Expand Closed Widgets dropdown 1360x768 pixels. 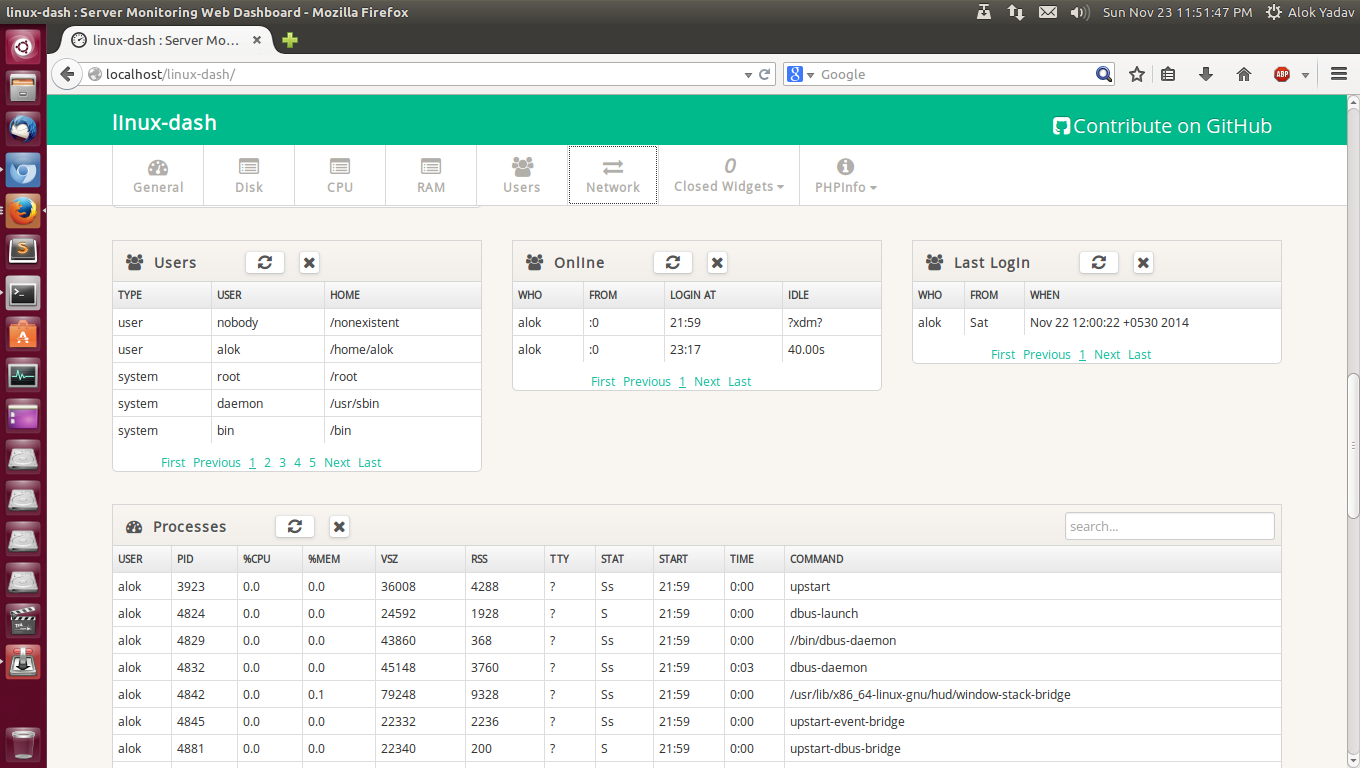(729, 175)
